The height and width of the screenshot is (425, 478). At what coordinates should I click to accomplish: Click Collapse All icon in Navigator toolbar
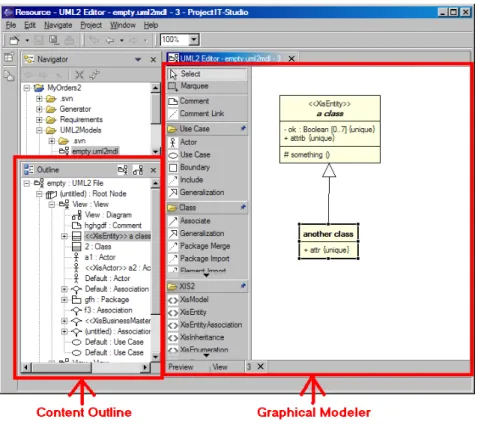pyautogui.click(x=79, y=74)
